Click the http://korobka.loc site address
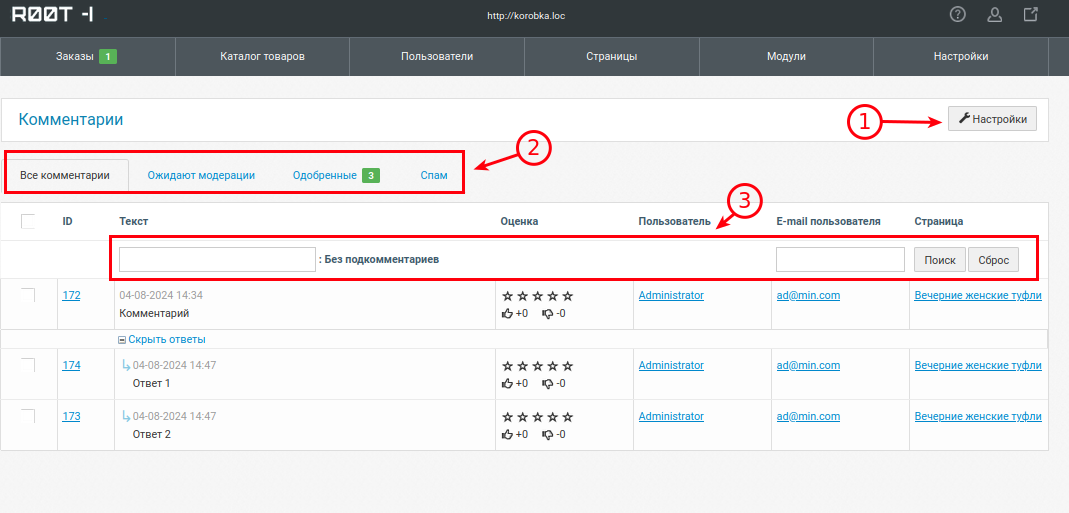Viewport: 1069px width, 513px height. [526, 15]
